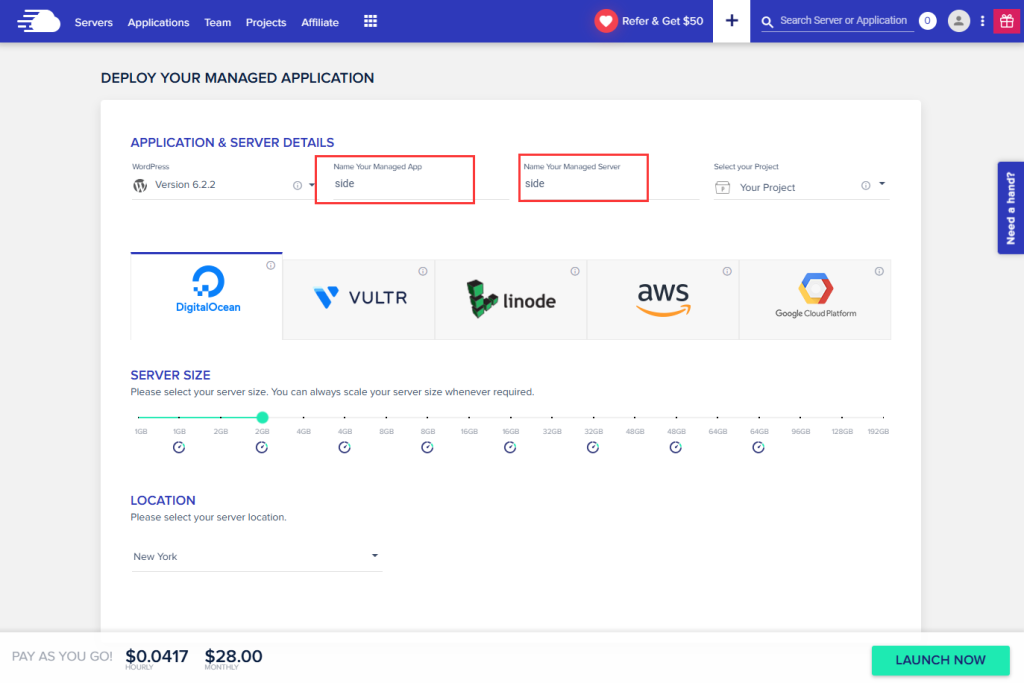Open the Need a hand? side tab
Viewport: 1024px width, 683px height.
click(1010, 208)
